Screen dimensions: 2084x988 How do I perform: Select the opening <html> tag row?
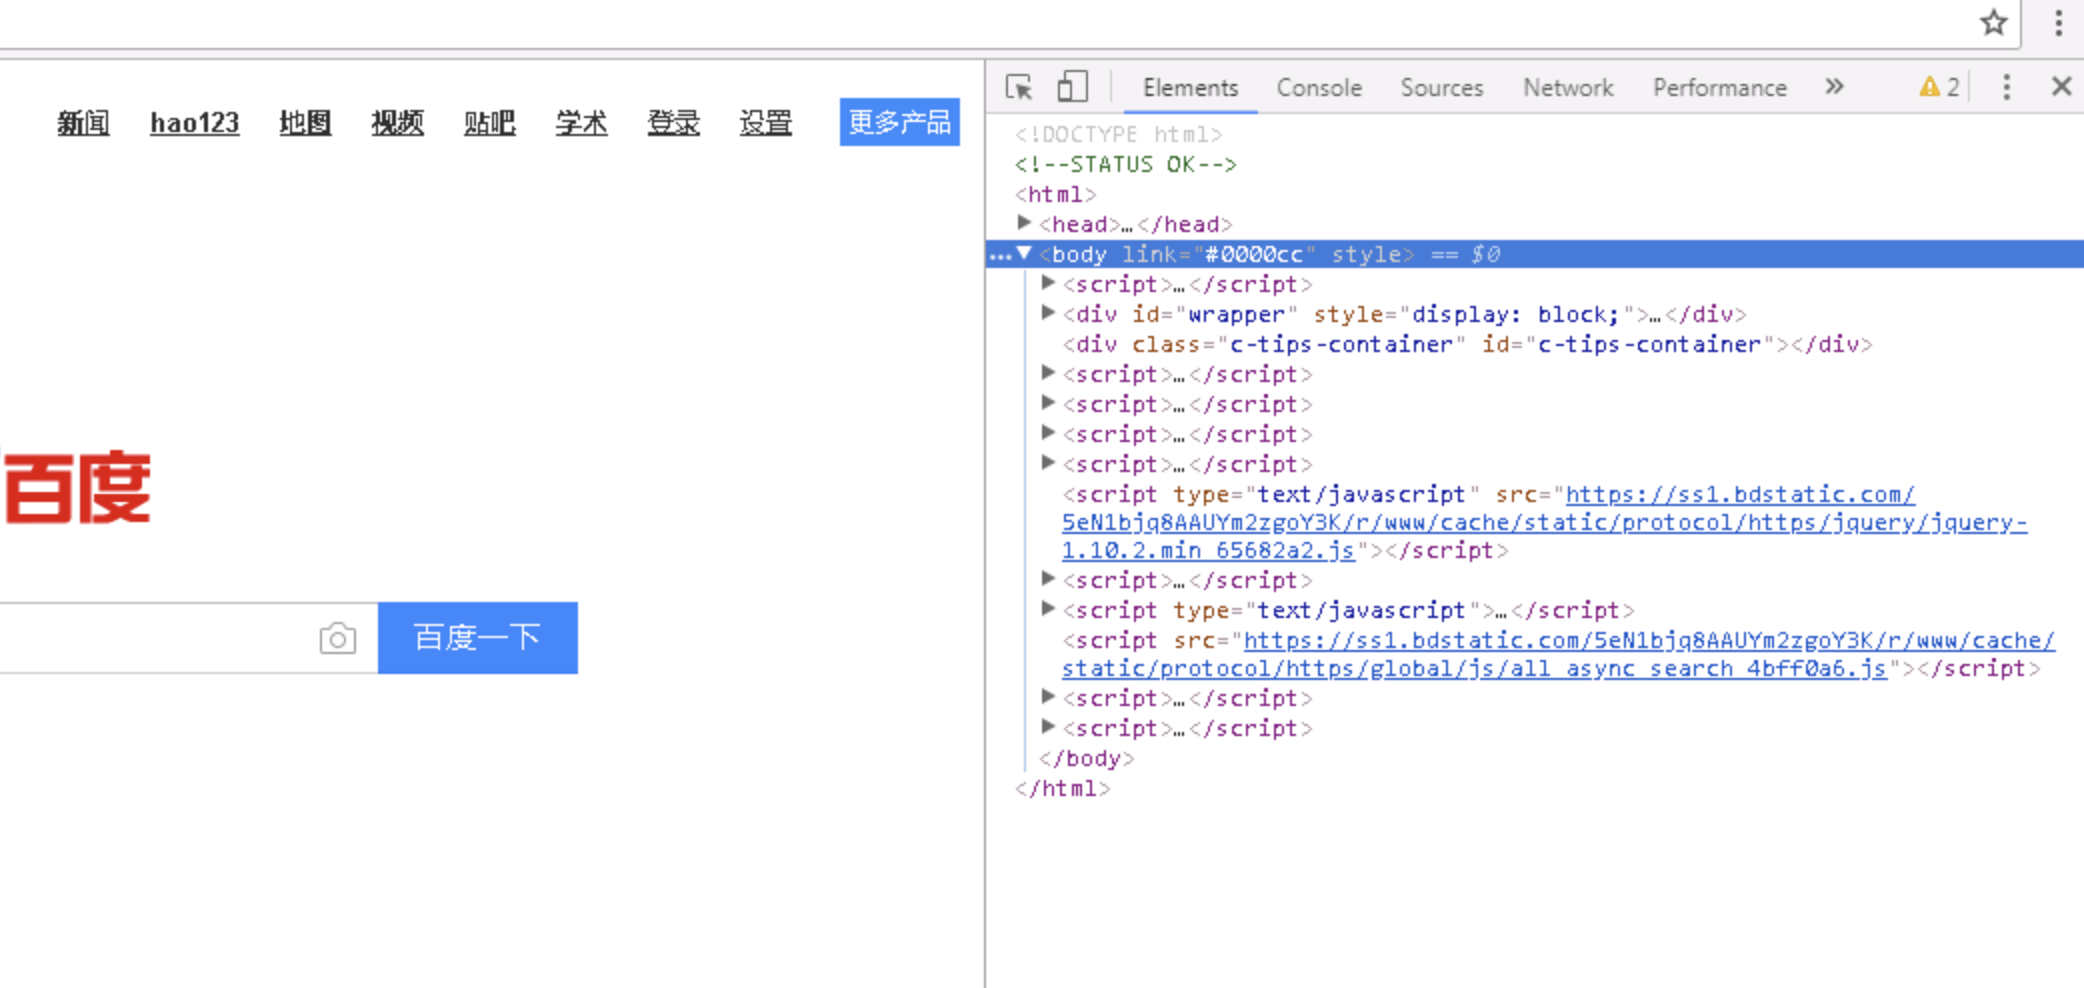(1056, 194)
